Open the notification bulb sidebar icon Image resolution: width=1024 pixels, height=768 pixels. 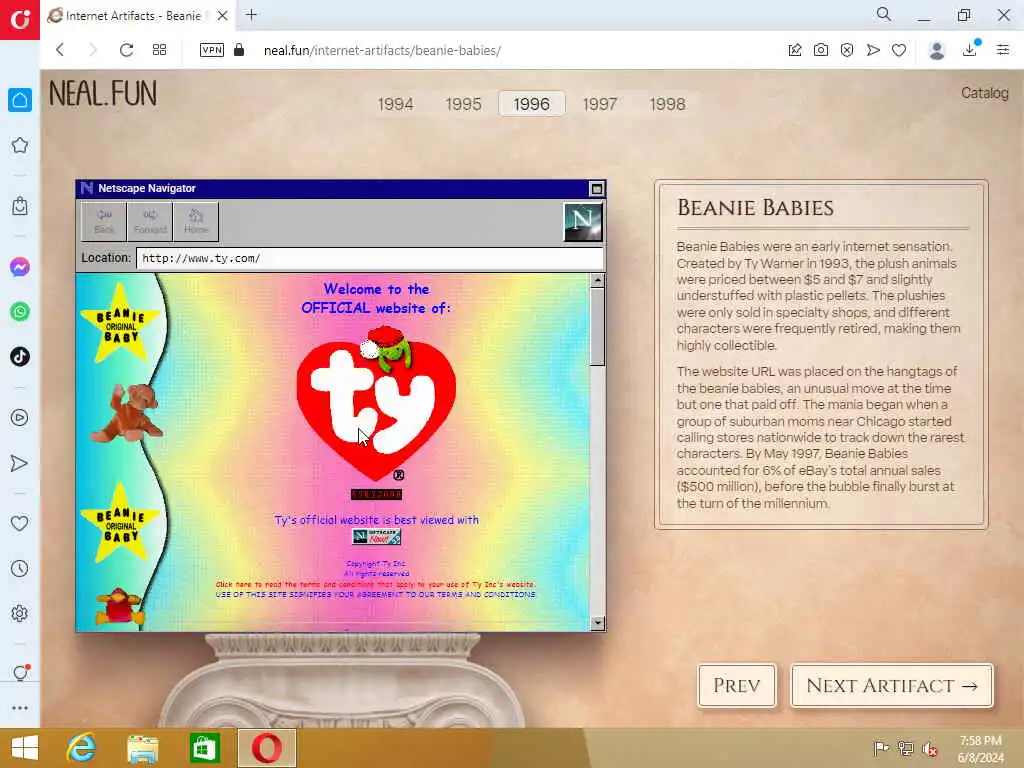tap(20, 673)
